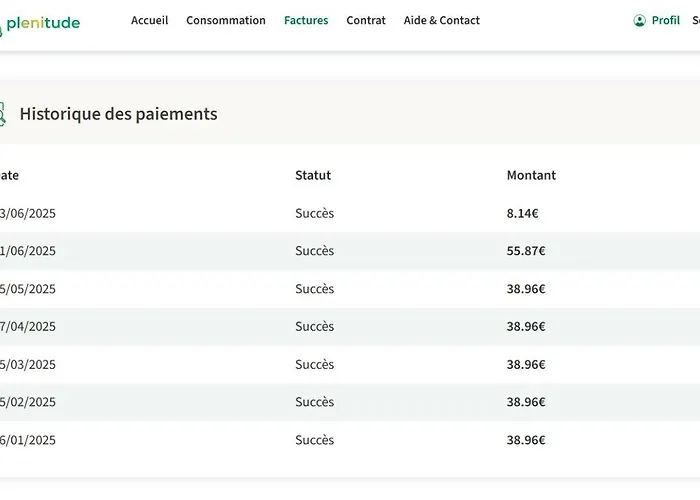Image resolution: width=700 pixels, height=500 pixels.
Task: Open the Consommation menu item
Action: 226,20
